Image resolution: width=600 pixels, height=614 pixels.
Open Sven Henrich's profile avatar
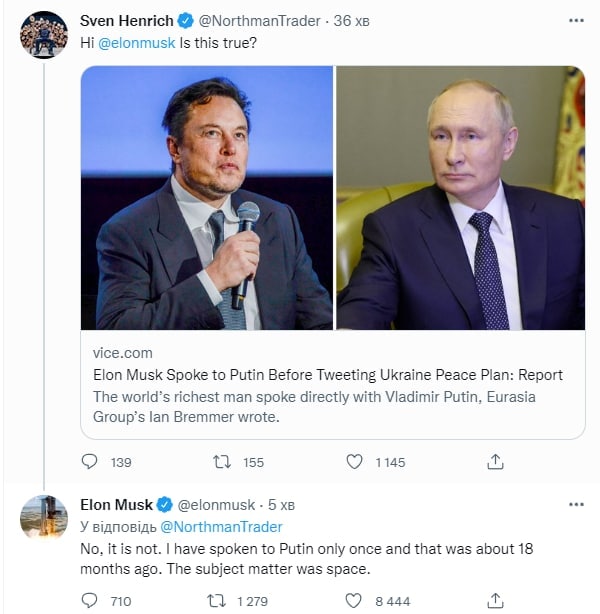click(x=44, y=34)
